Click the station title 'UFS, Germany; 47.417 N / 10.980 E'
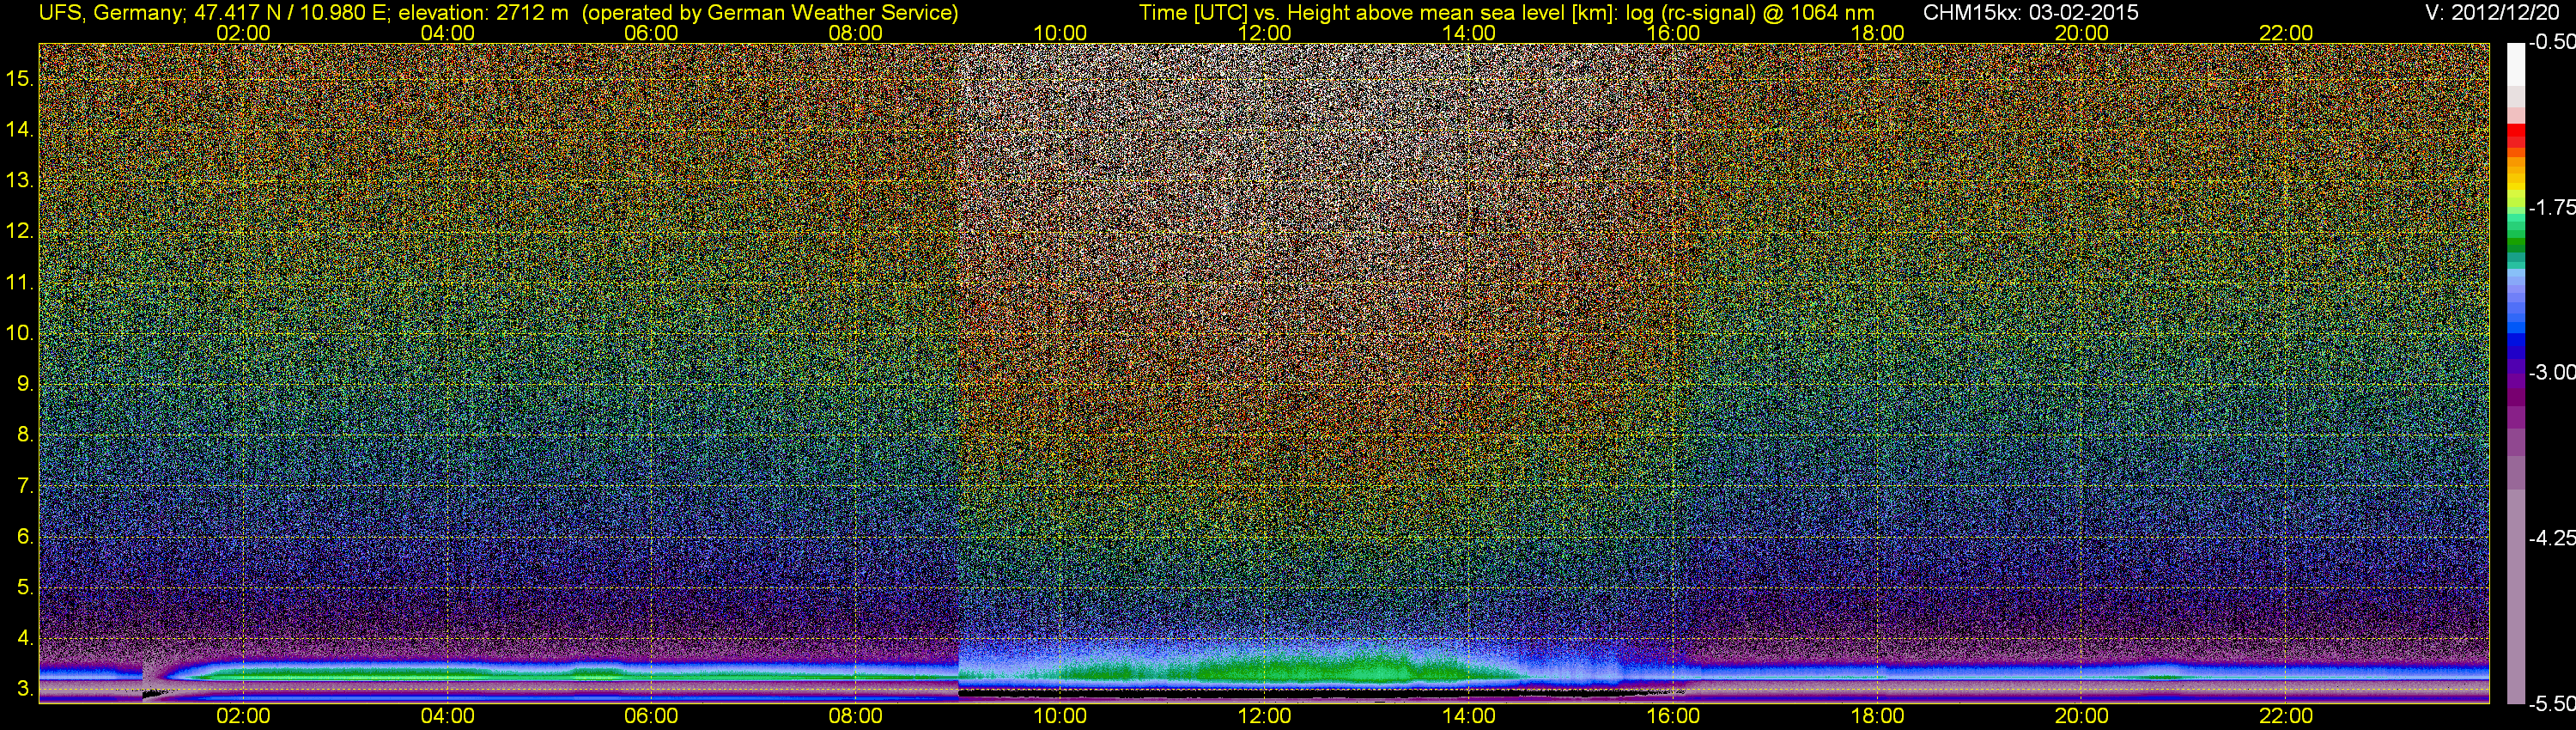 pos(212,12)
